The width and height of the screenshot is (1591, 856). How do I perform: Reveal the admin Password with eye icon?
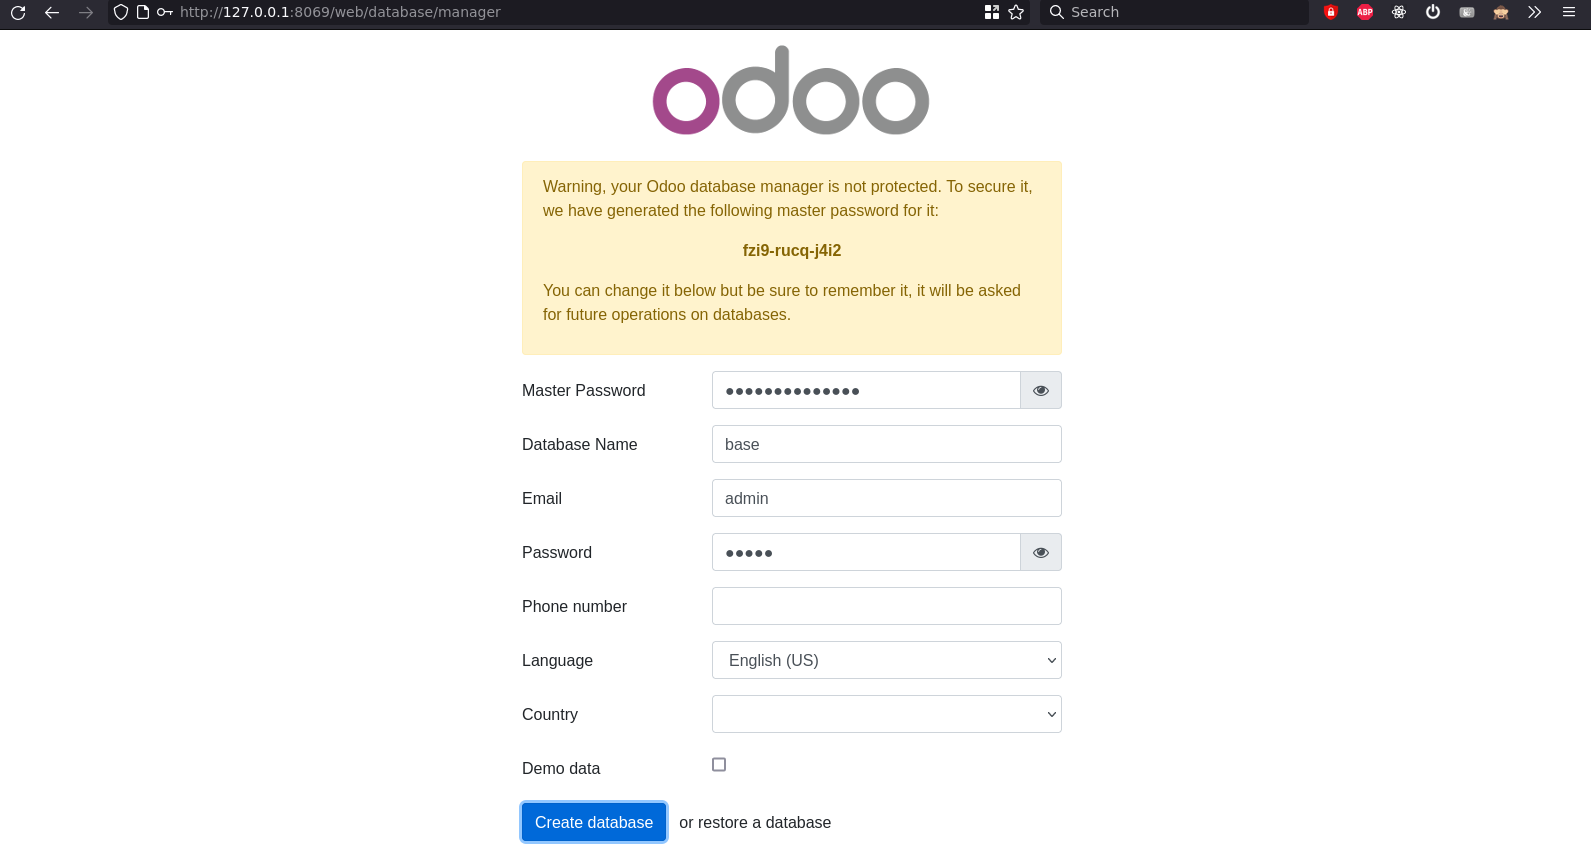click(1041, 552)
